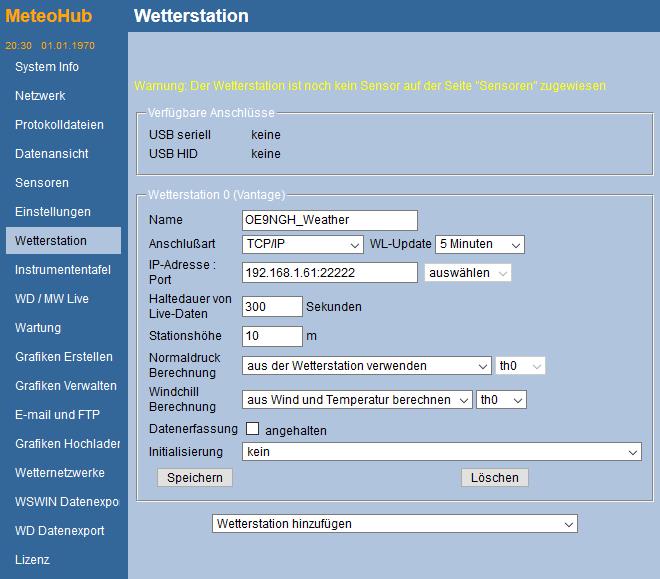Open WD / MW Live page
Screen dimensions: 660x579
[52, 299]
